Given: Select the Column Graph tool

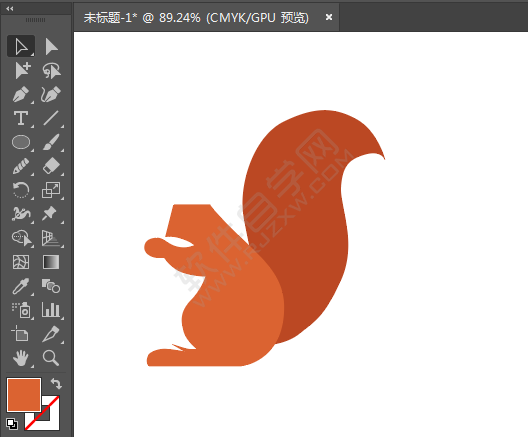Looking at the screenshot, I should [x=51, y=310].
